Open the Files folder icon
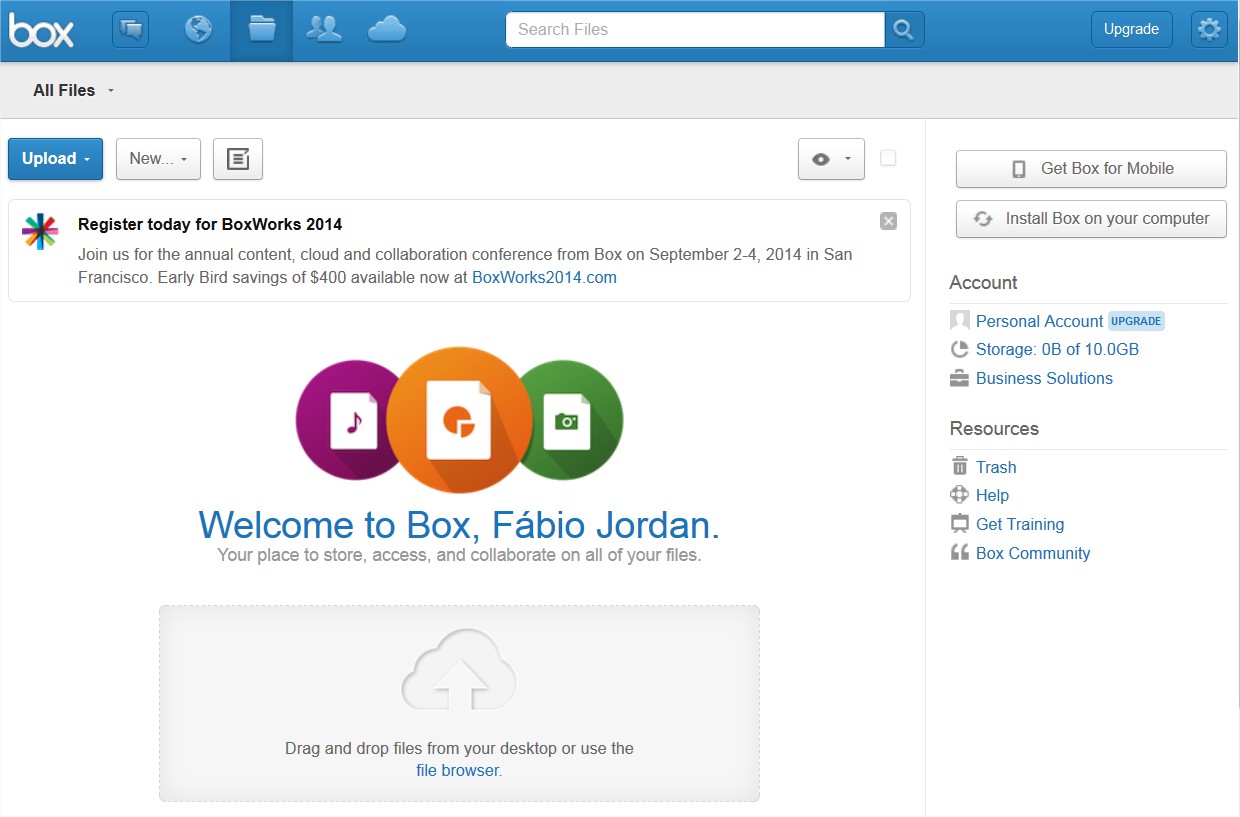The height and width of the screenshot is (817, 1240). pos(262,30)
